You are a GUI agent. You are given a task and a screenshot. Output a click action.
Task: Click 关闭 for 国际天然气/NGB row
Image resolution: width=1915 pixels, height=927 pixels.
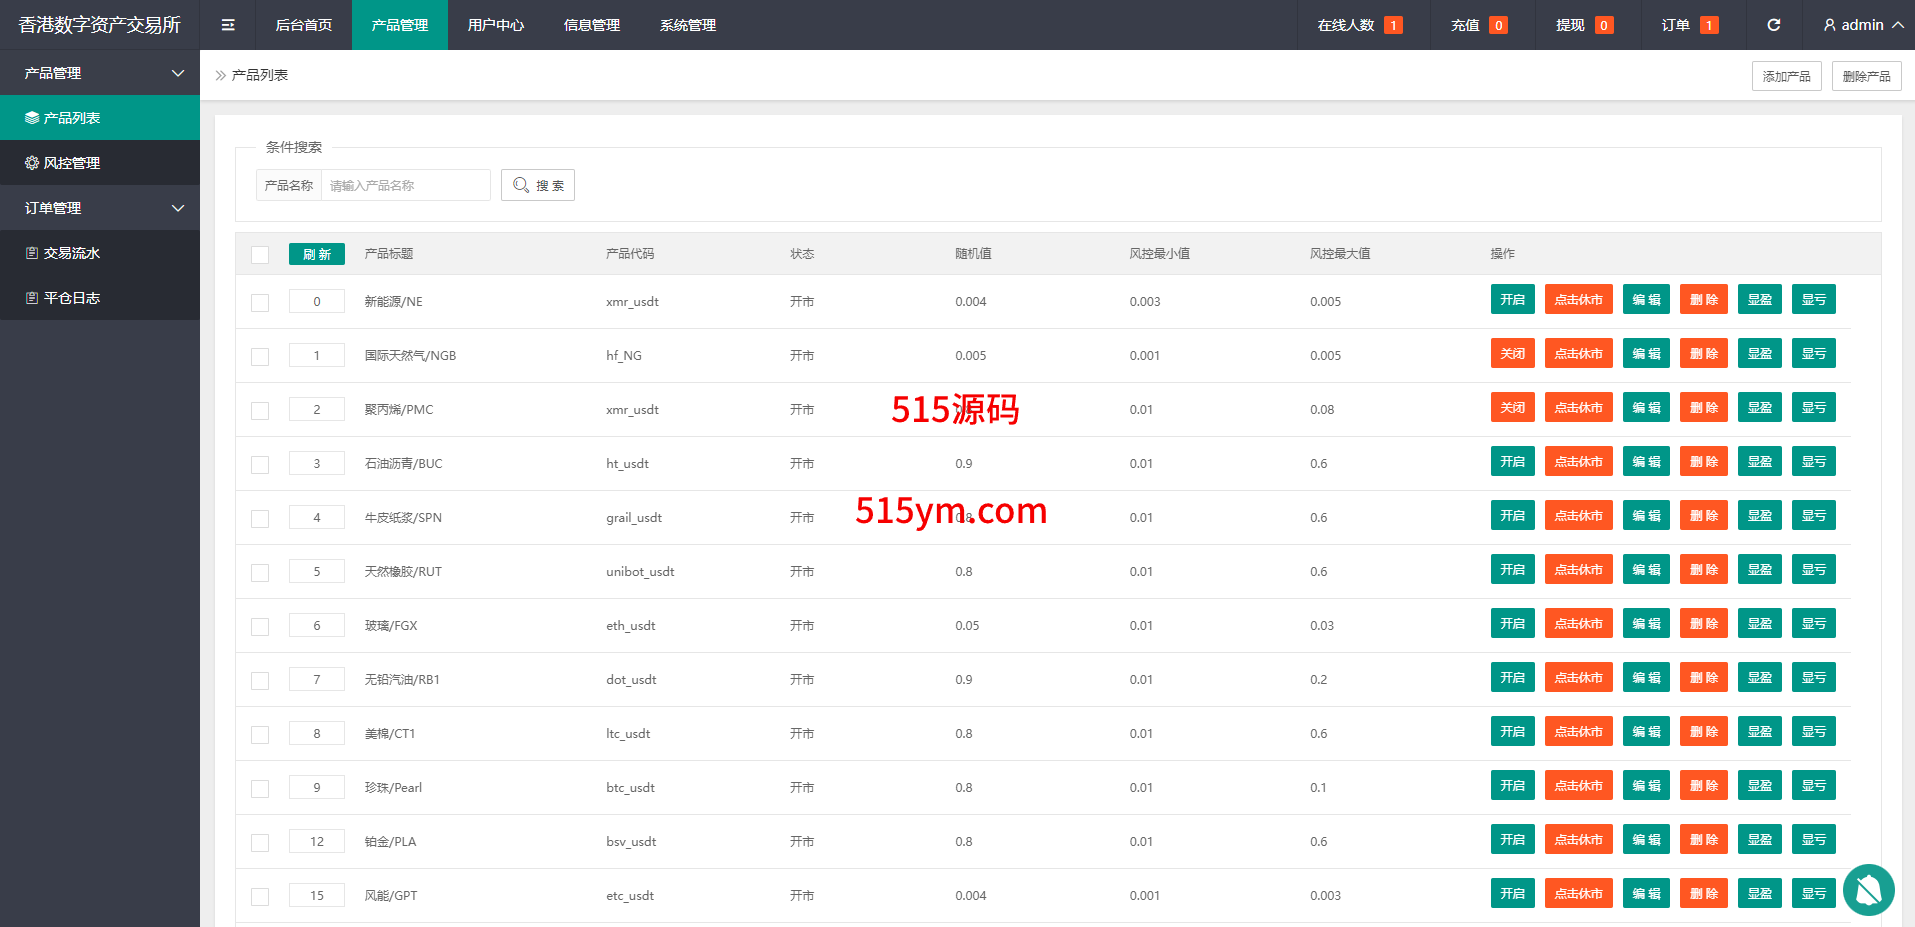(x=1512, y=354)
